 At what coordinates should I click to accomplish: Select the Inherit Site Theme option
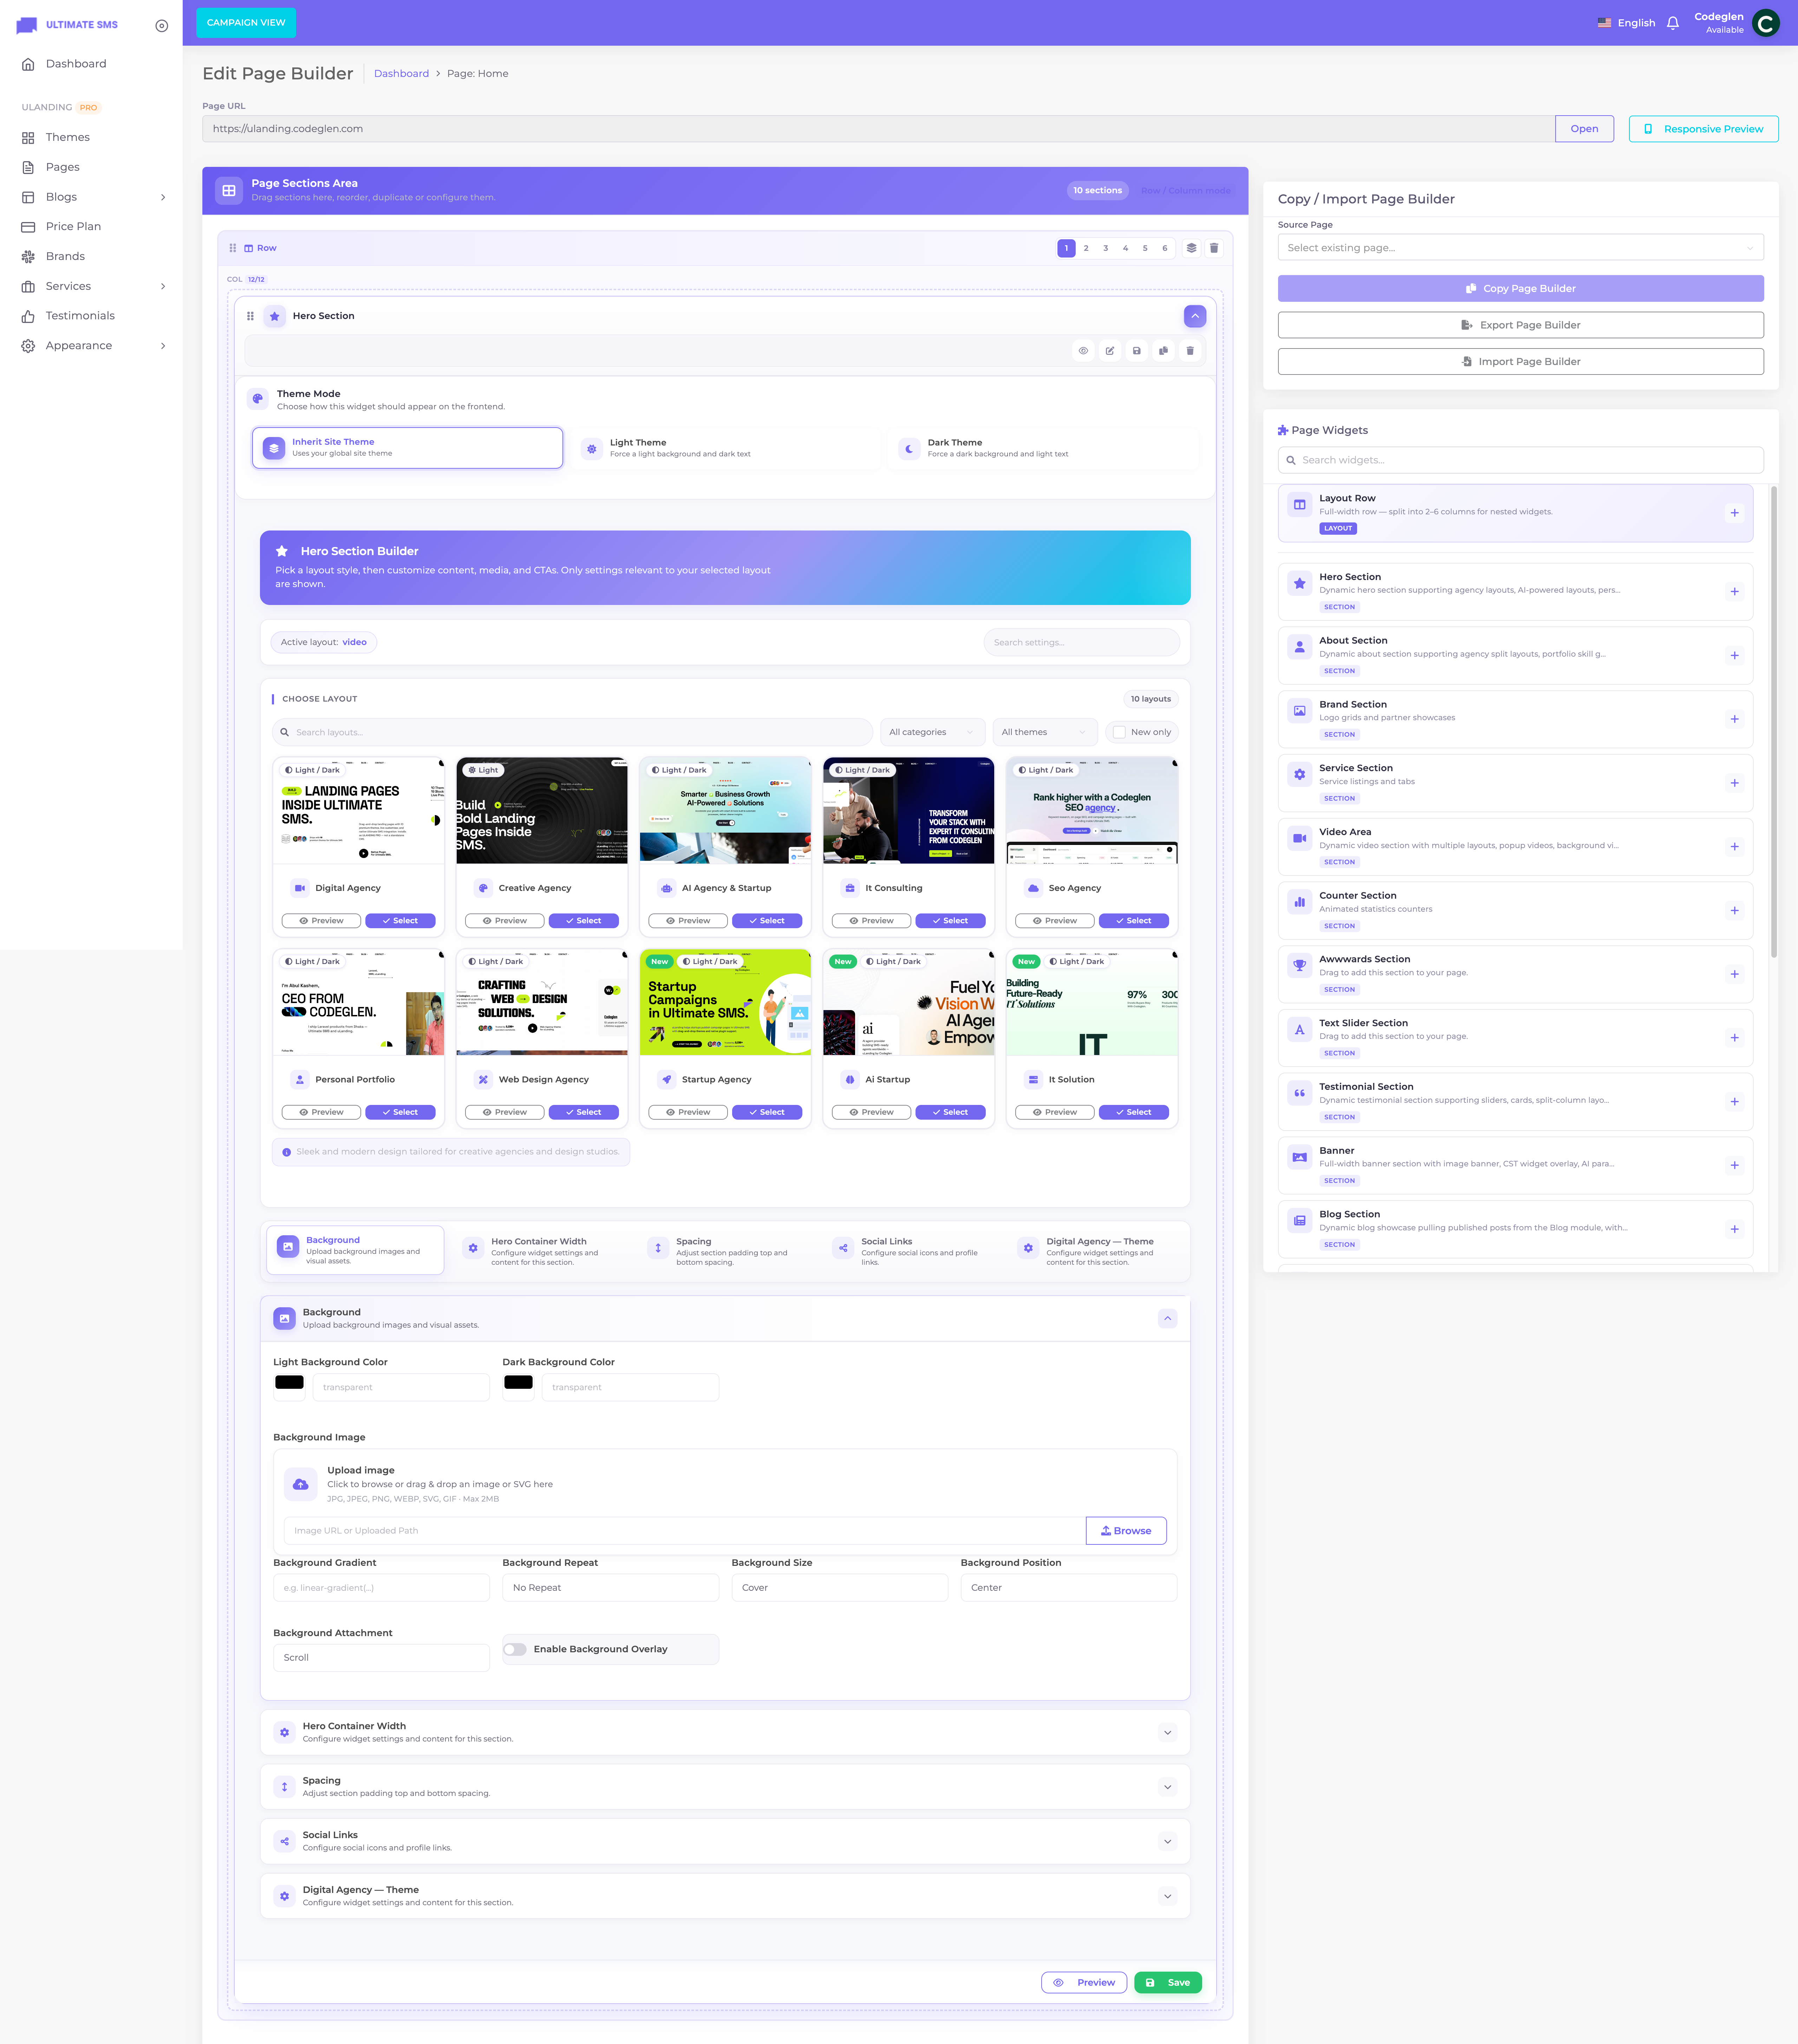coord(407,448)
